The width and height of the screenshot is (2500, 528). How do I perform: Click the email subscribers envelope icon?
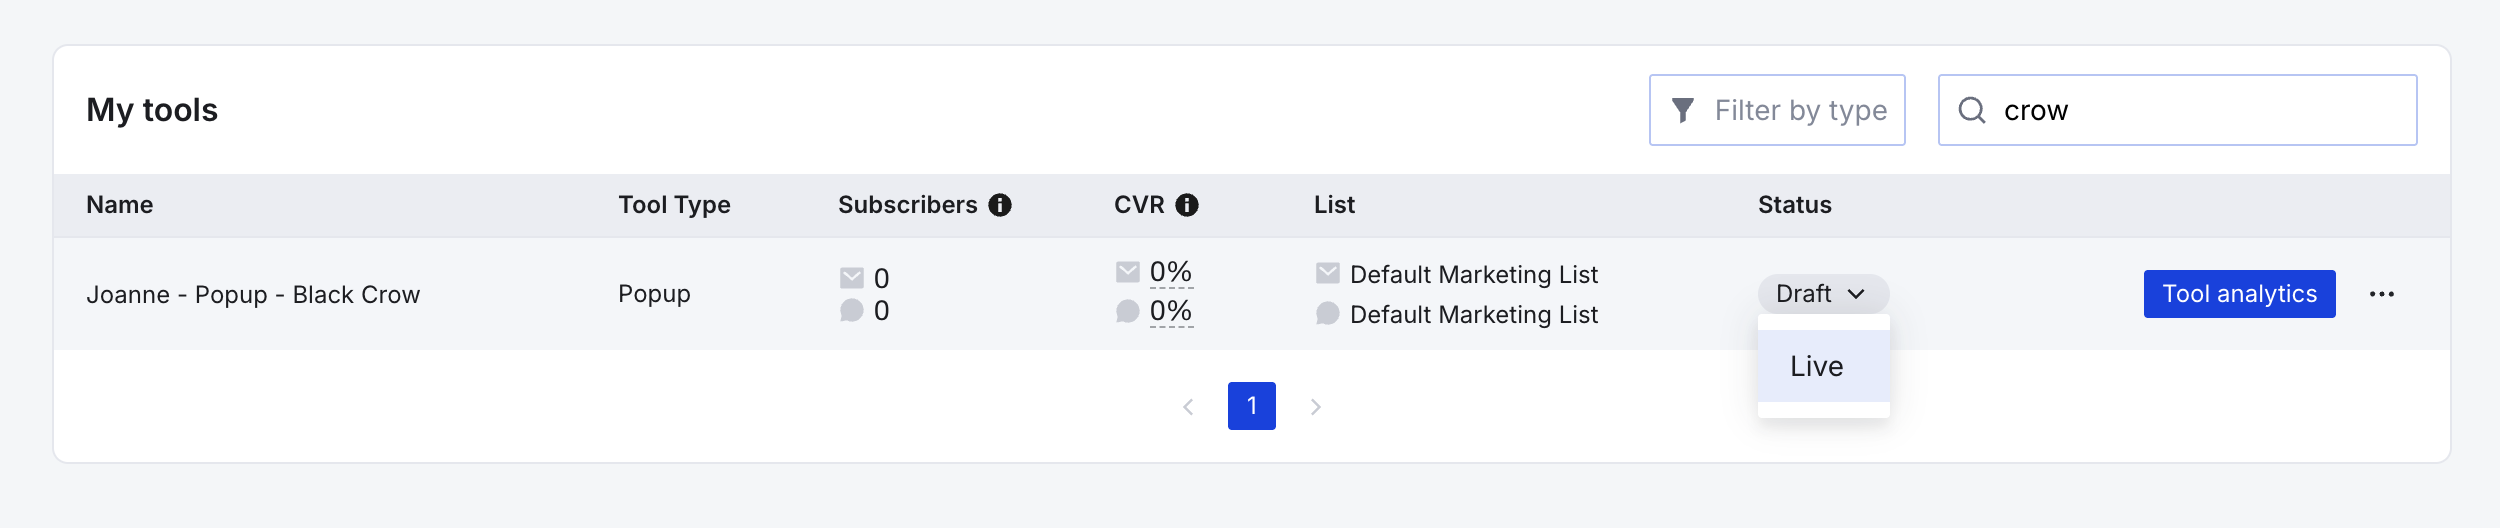(x=852, y=277)
